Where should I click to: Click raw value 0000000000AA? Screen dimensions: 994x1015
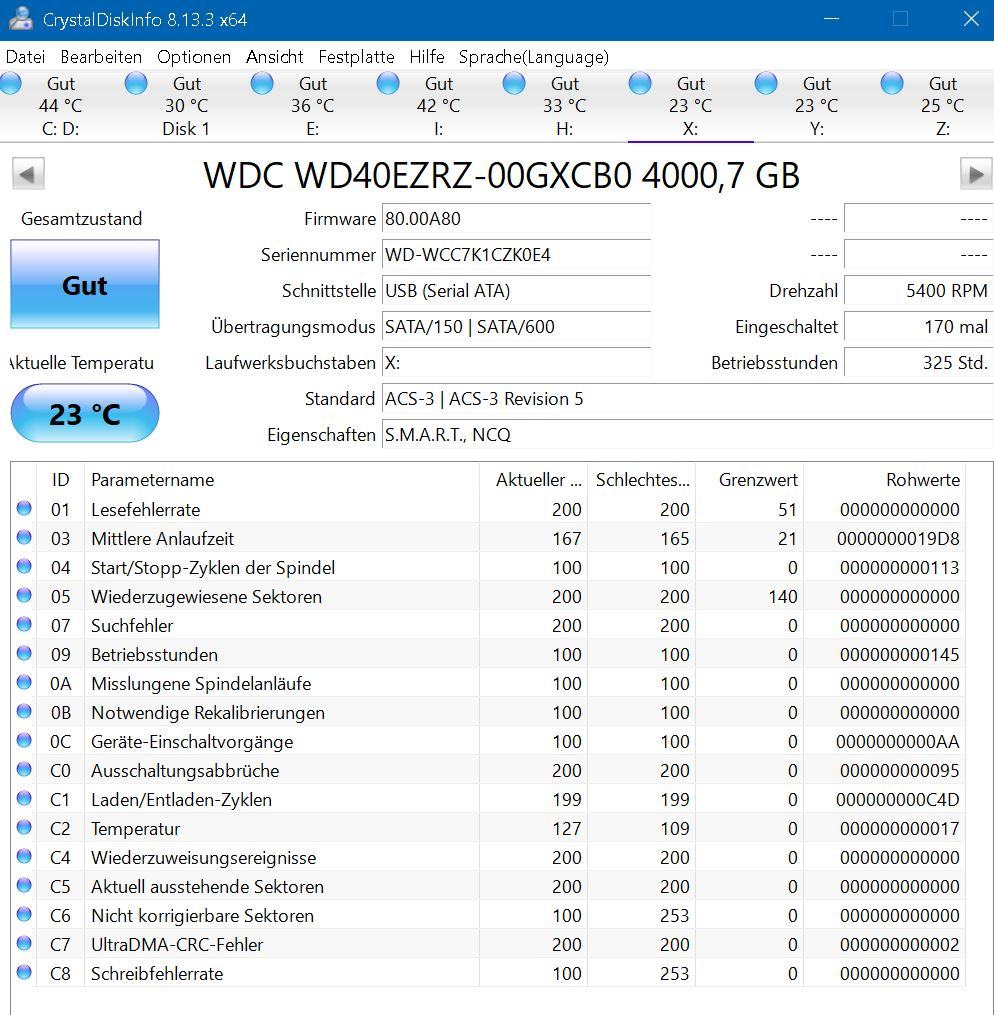898,742
